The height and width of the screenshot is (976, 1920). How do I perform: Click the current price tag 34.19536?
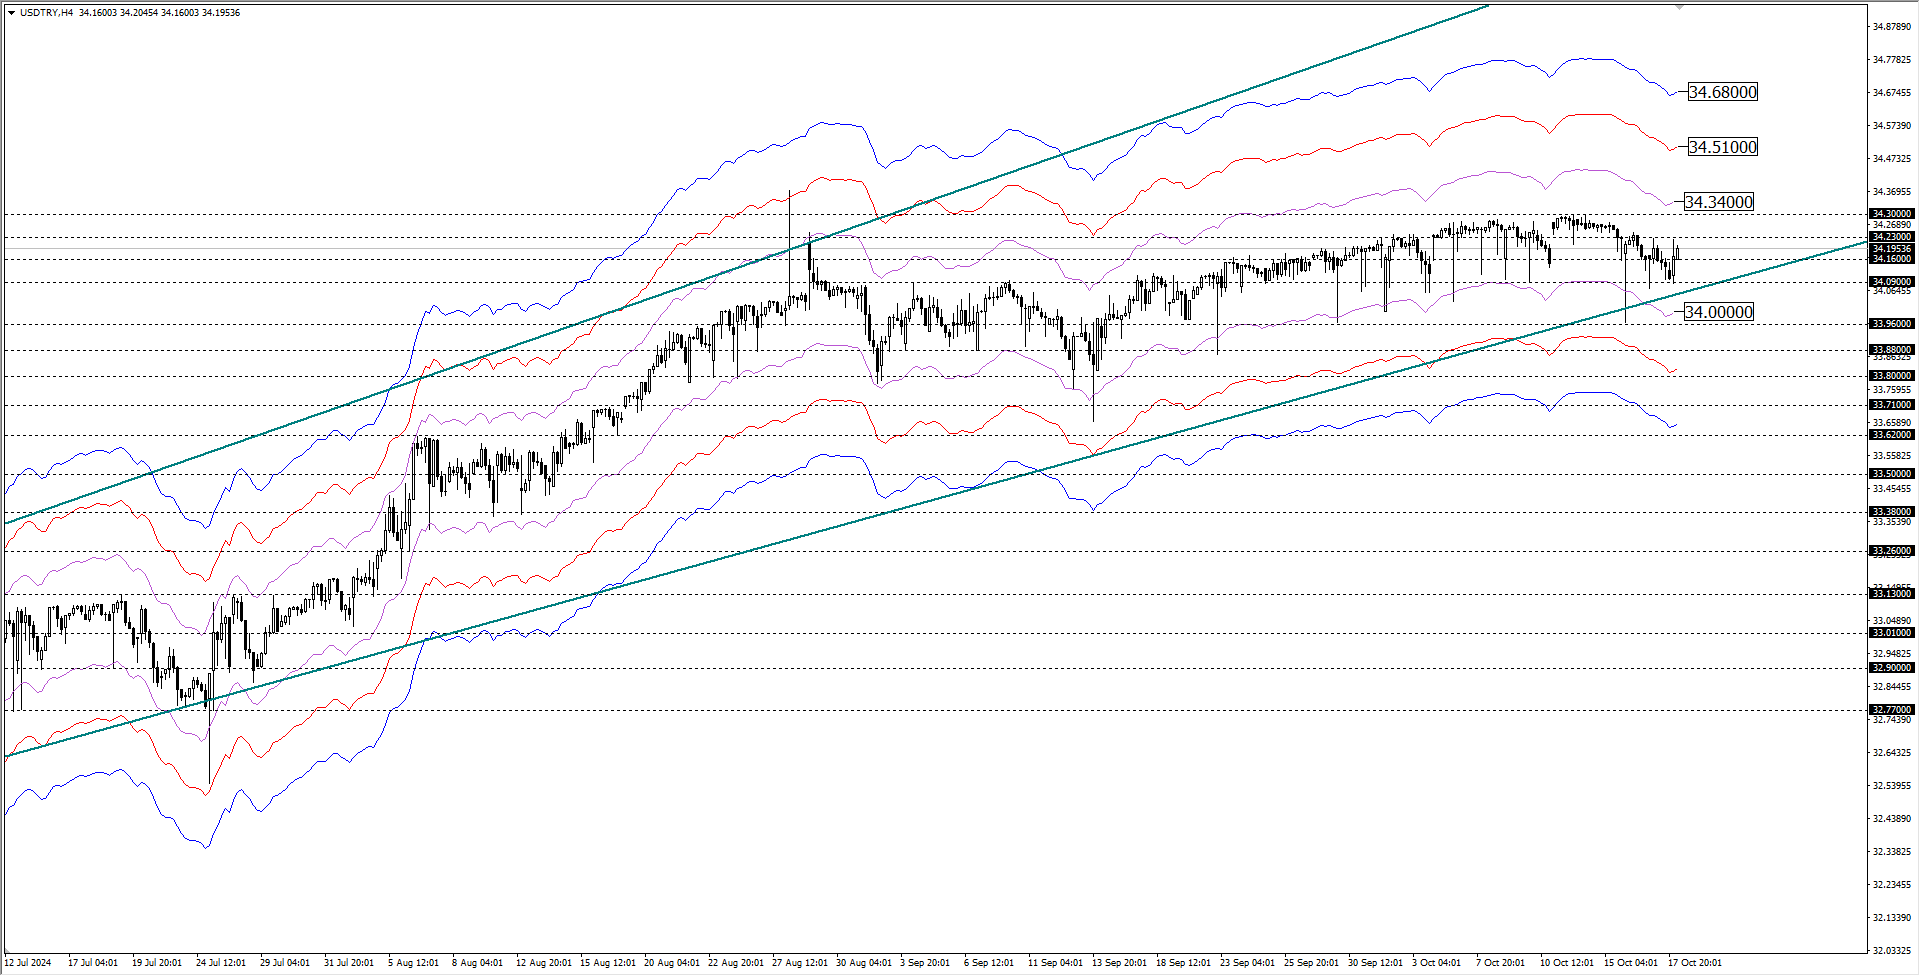1892,248
